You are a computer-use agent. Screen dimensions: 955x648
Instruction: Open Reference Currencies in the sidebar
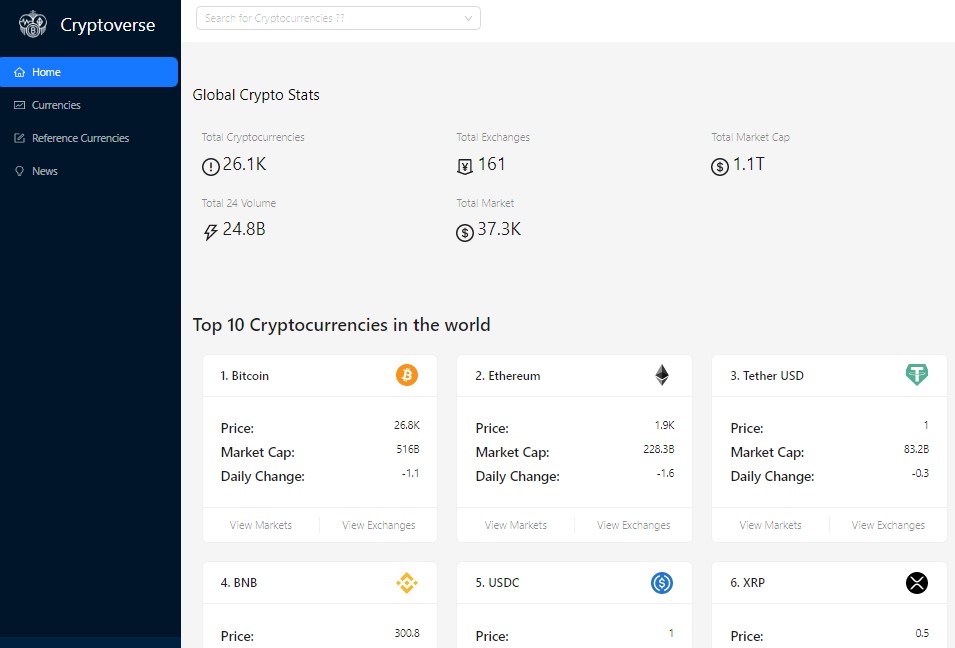(x=80, y=138)
